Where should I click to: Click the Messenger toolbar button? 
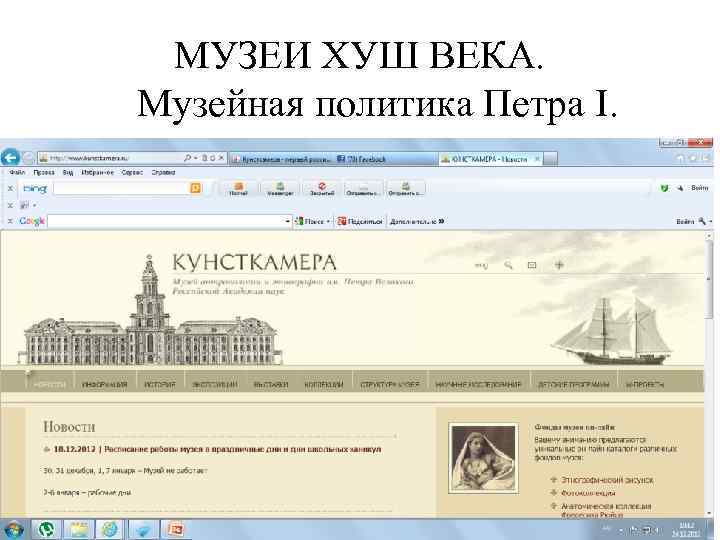pyautogui.click(x=280, y=188)
